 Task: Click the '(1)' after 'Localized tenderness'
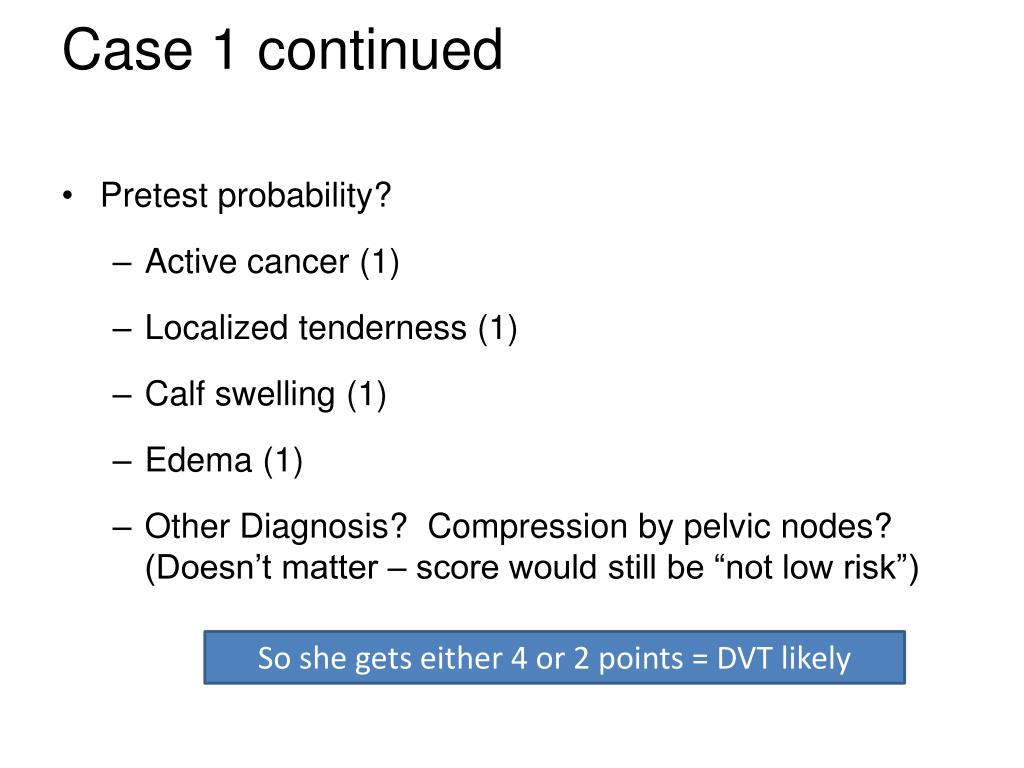(x=498, y=328)
